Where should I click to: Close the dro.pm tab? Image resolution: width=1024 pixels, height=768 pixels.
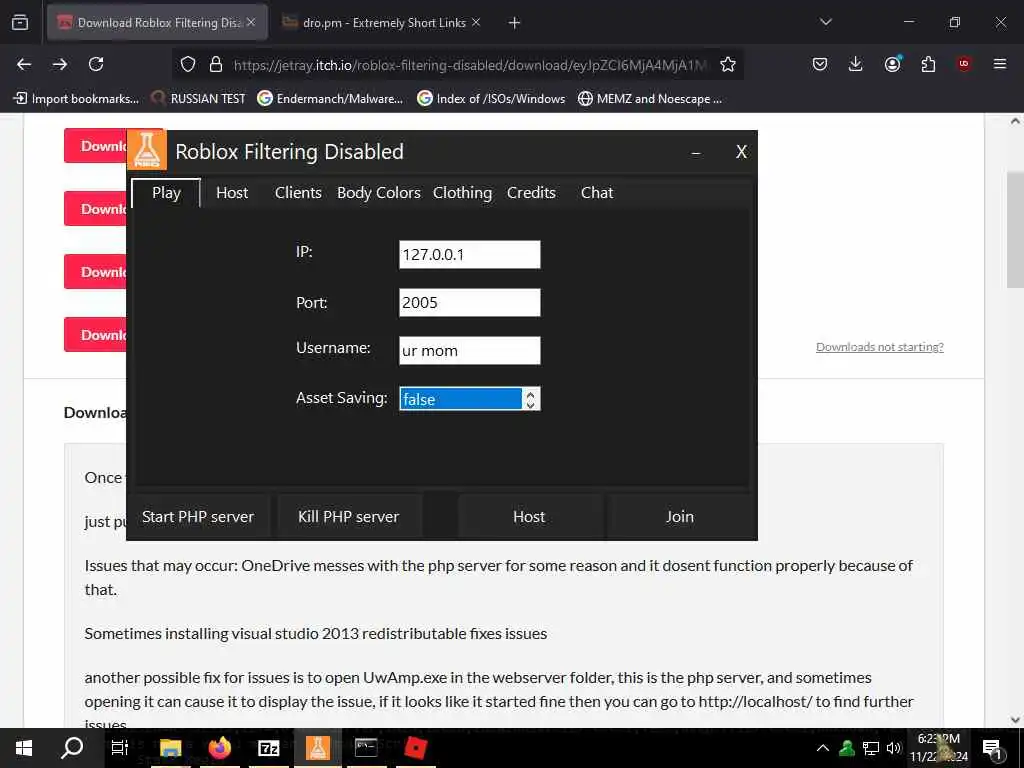click(476, 22)
